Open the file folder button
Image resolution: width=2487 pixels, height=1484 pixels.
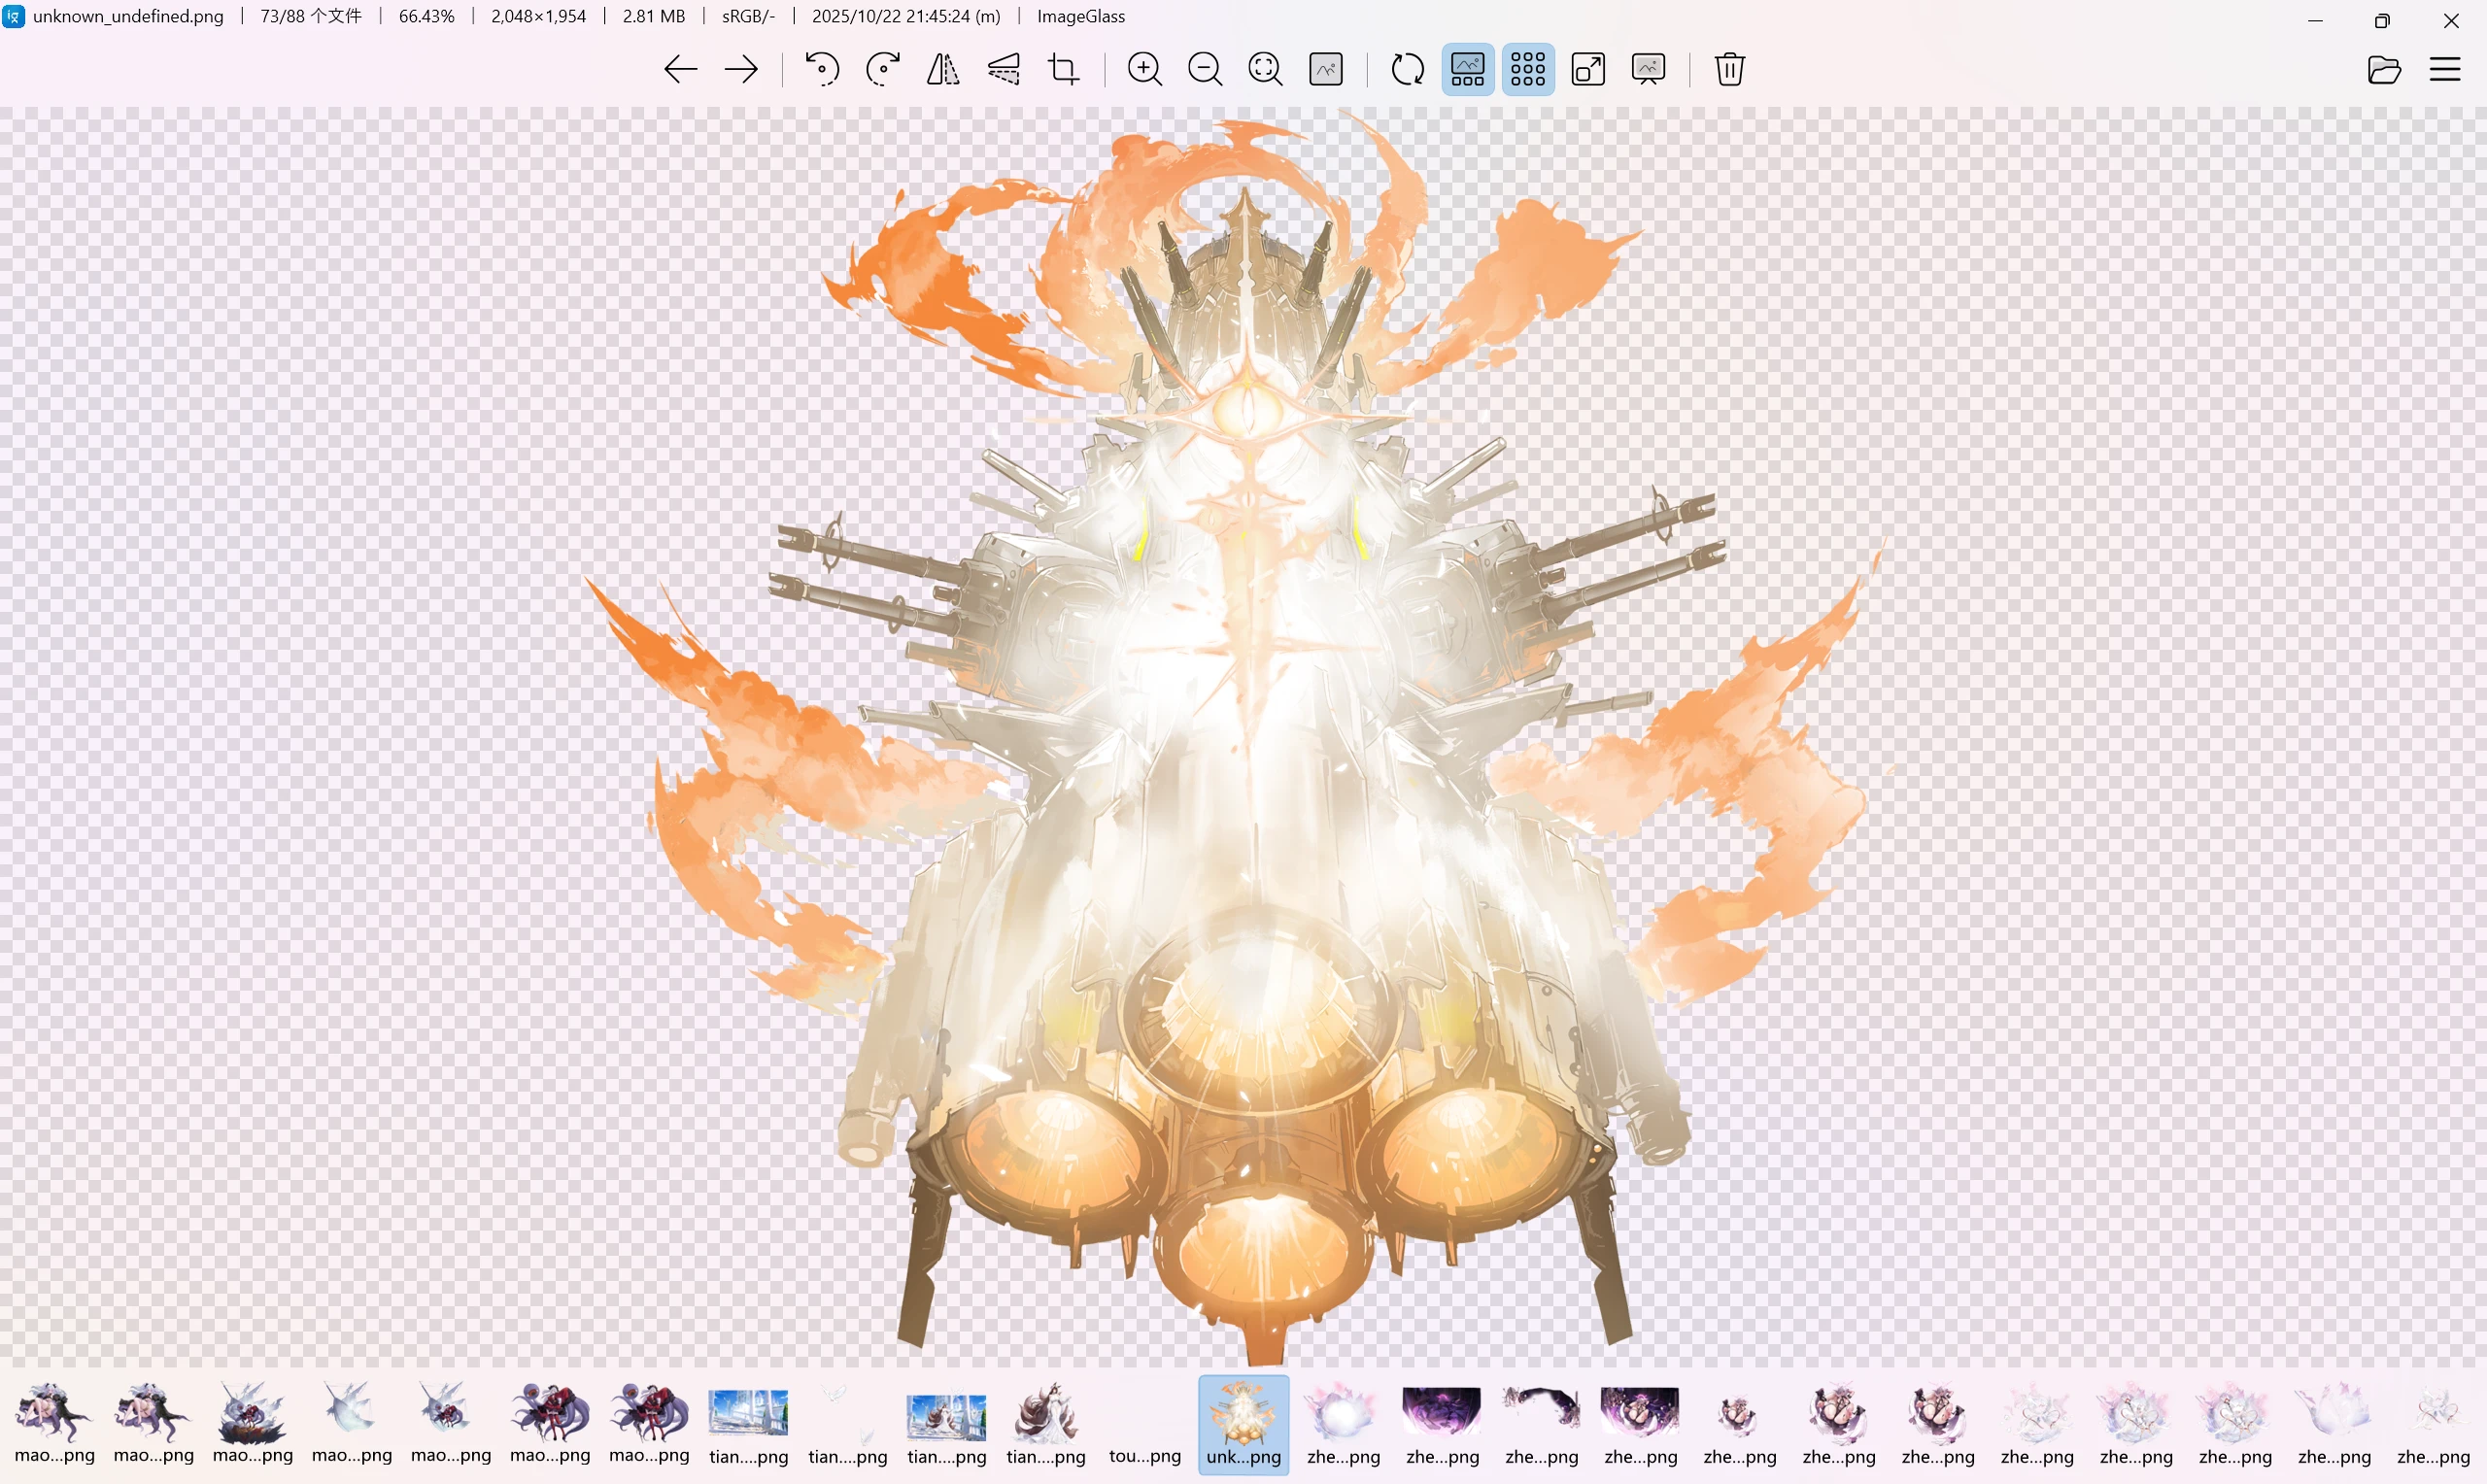pyautogui.click(x=2384, y=69)
